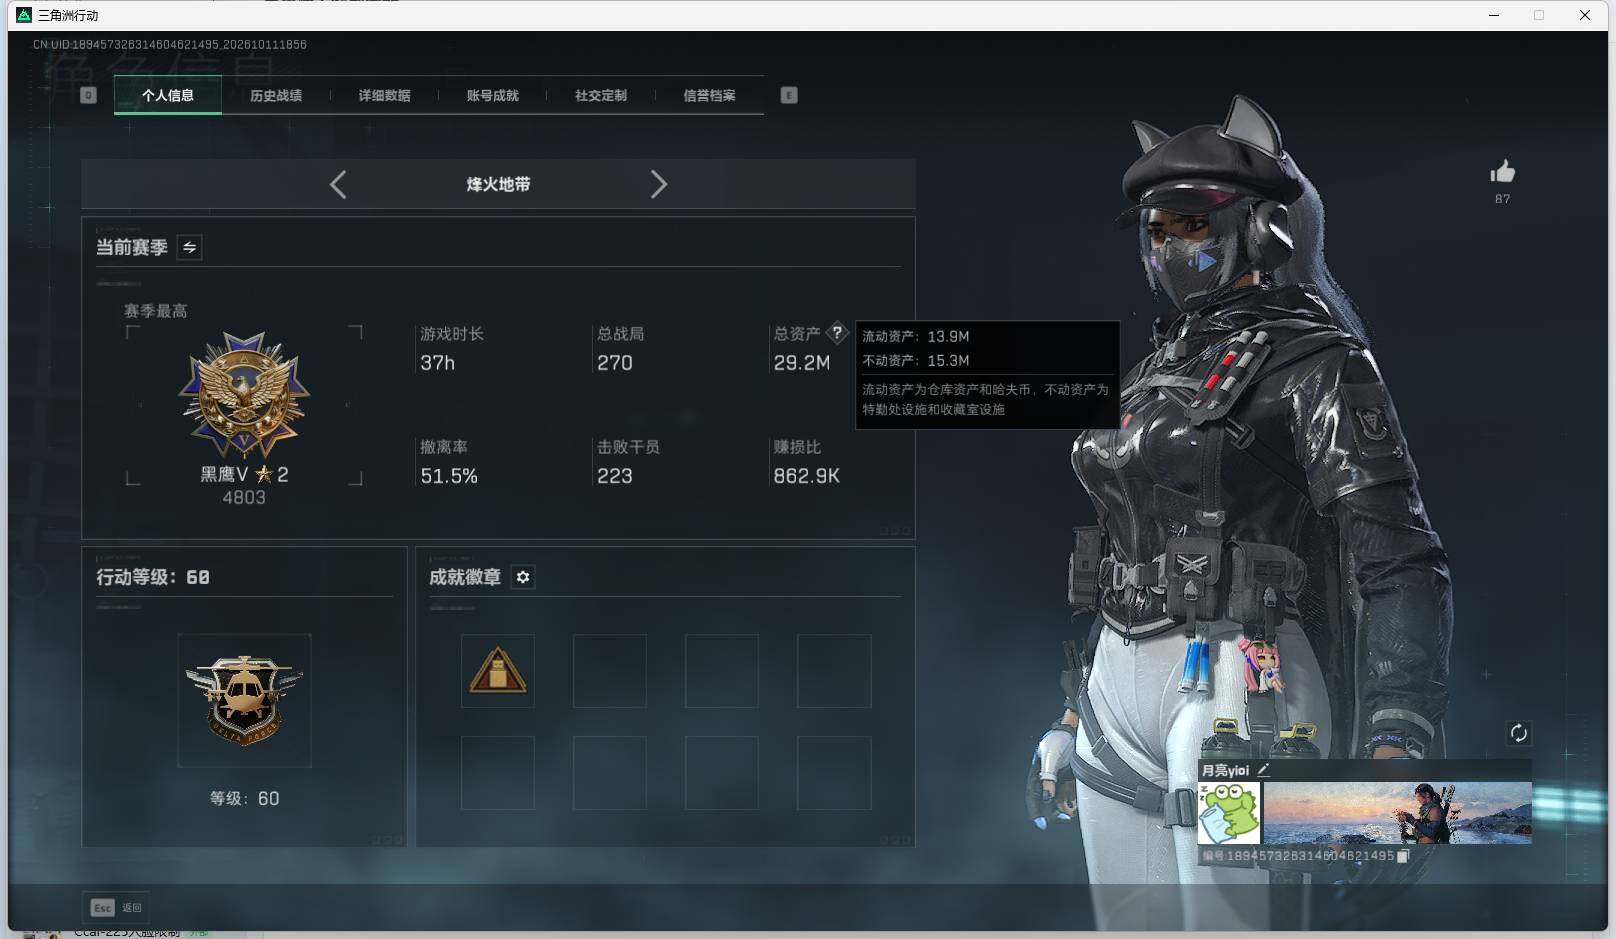Image resolution: width=1616 pixels, height=939 pixels.
Task: Click the Q previous-tab key icon
Action: click(88, 95)
